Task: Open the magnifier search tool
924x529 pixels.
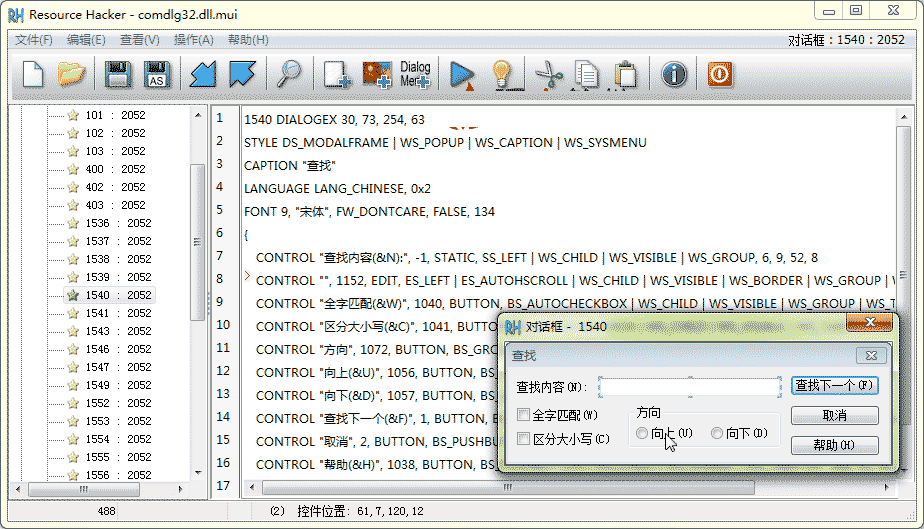Action: click(x=289, y=75)
